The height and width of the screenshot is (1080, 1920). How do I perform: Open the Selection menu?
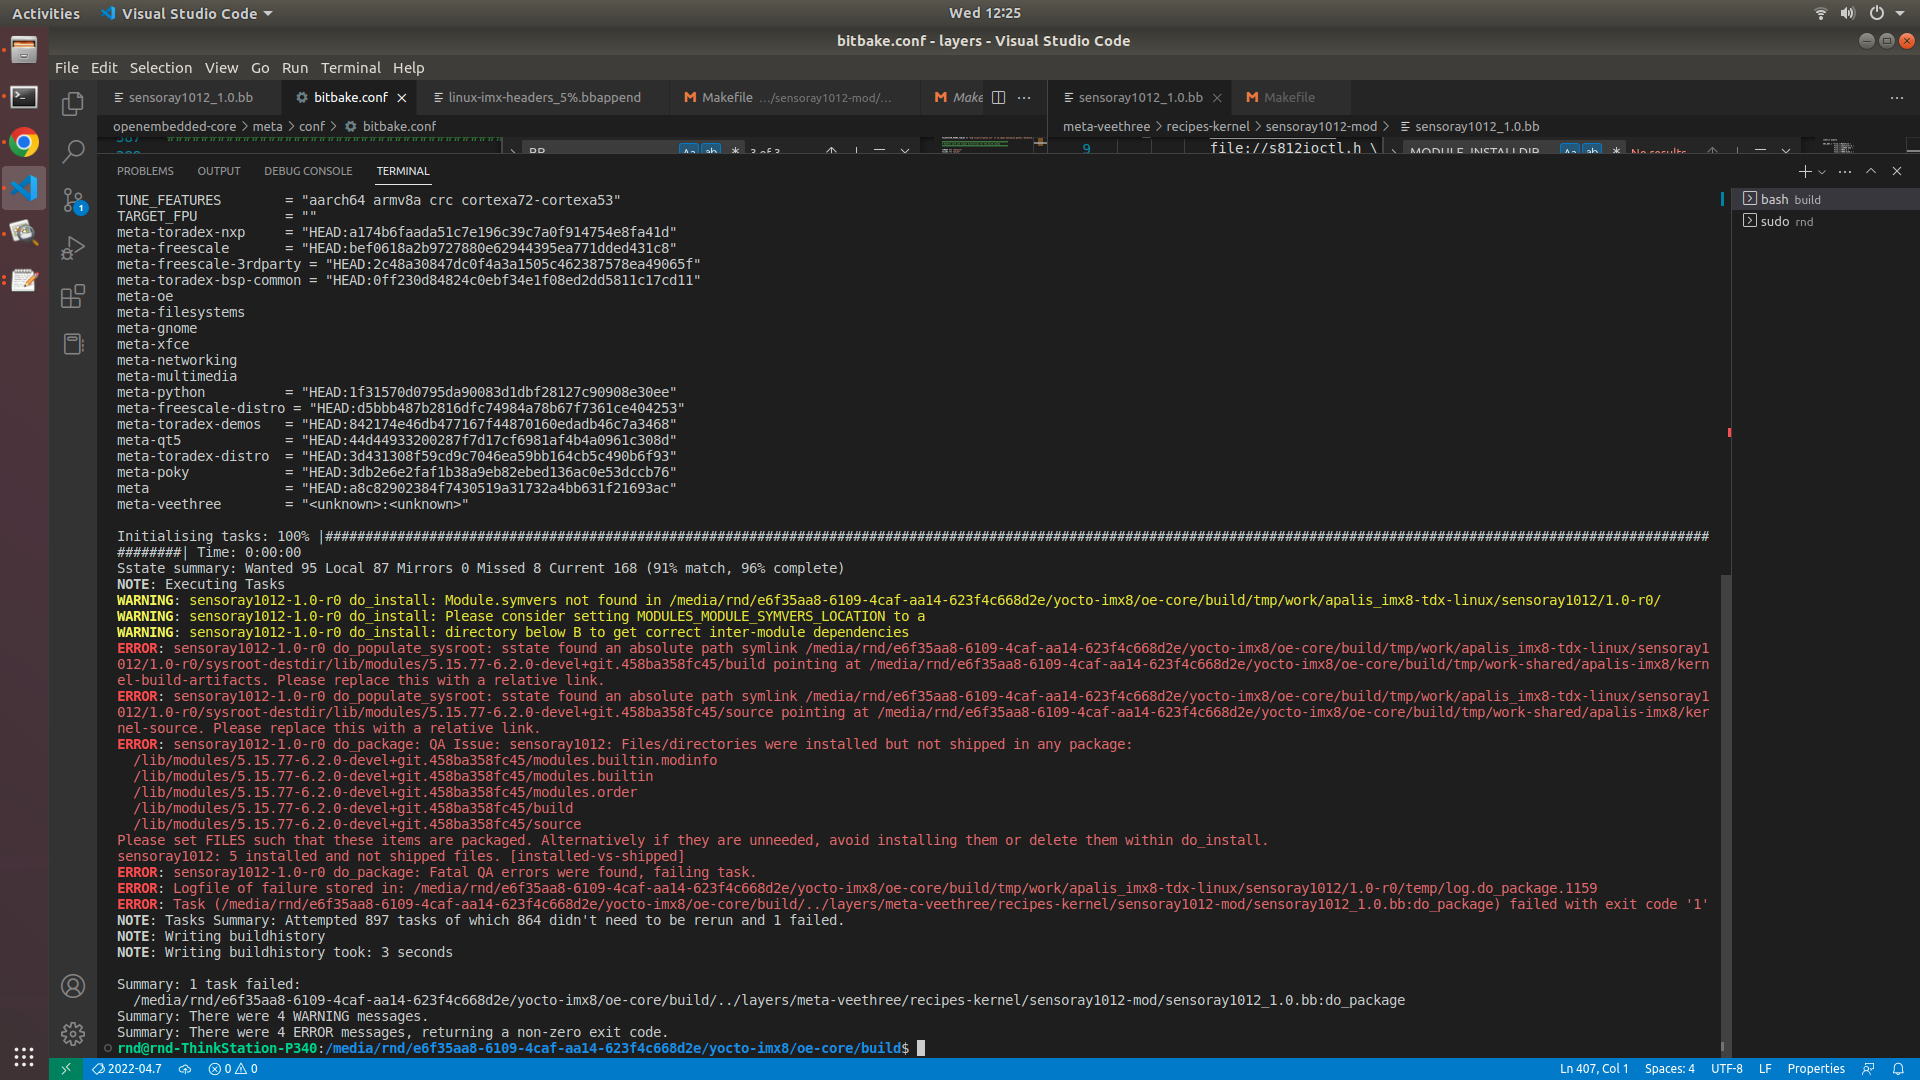pos(160,68)
